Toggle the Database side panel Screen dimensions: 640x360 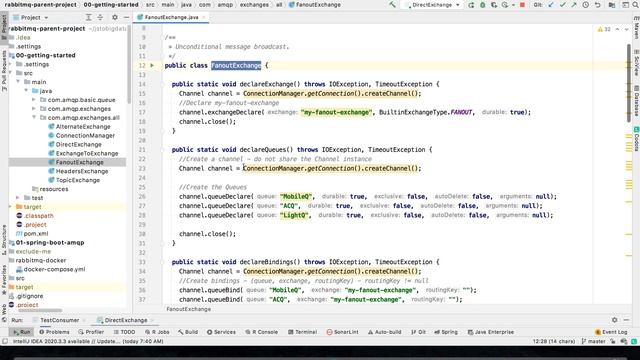point(636,101)
